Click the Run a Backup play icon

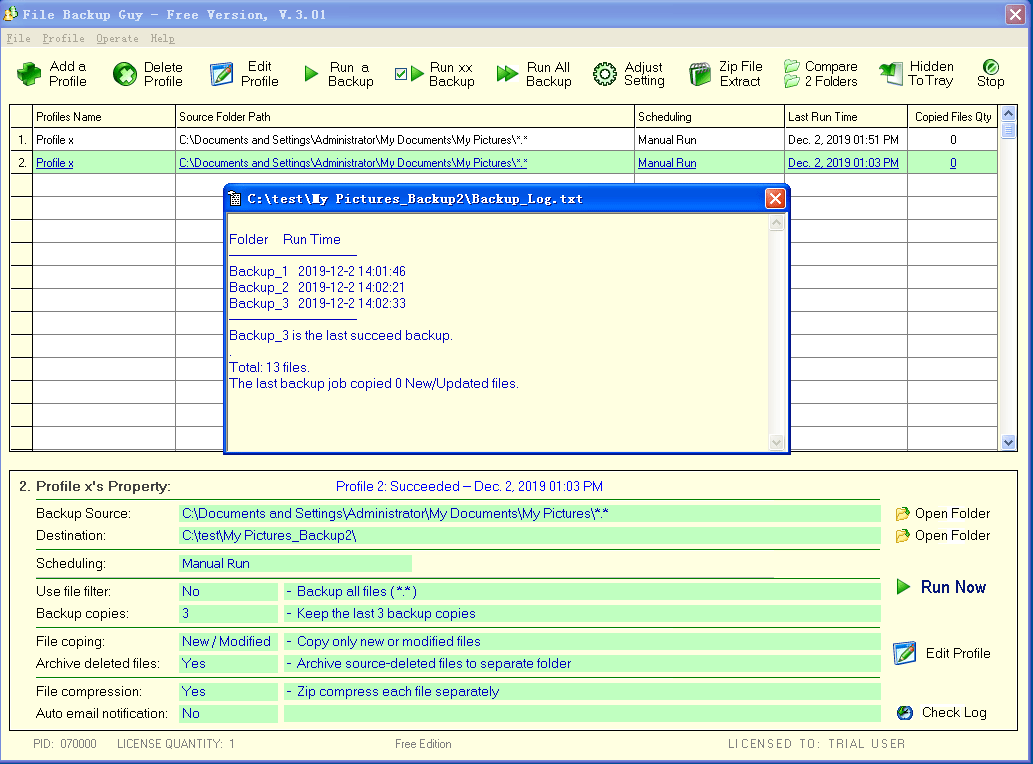pos(311,74)
